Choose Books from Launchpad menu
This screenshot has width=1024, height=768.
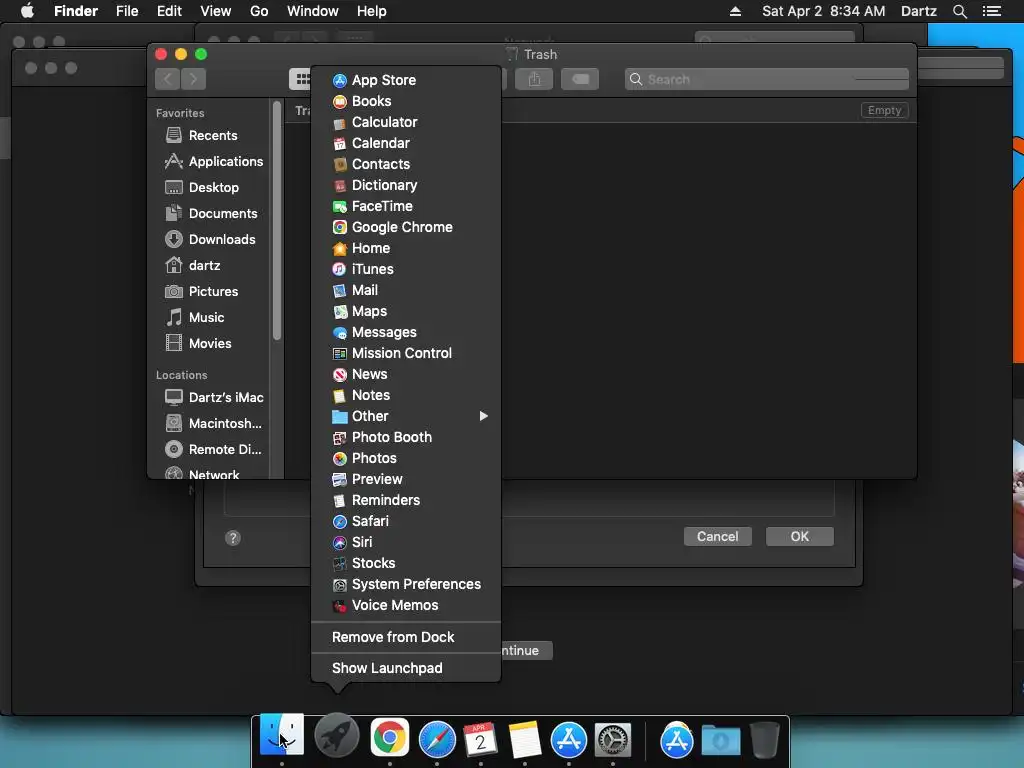(406, 101)
